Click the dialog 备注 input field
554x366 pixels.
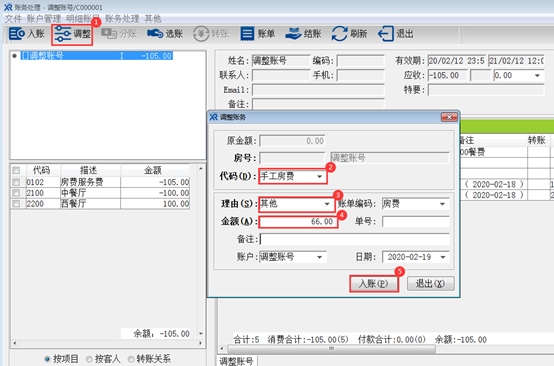[354, 239]
